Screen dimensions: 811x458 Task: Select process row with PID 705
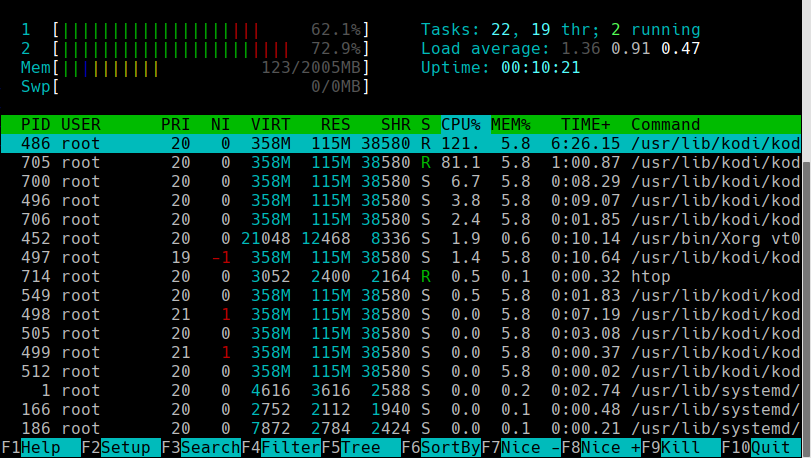tap(401, 162)
